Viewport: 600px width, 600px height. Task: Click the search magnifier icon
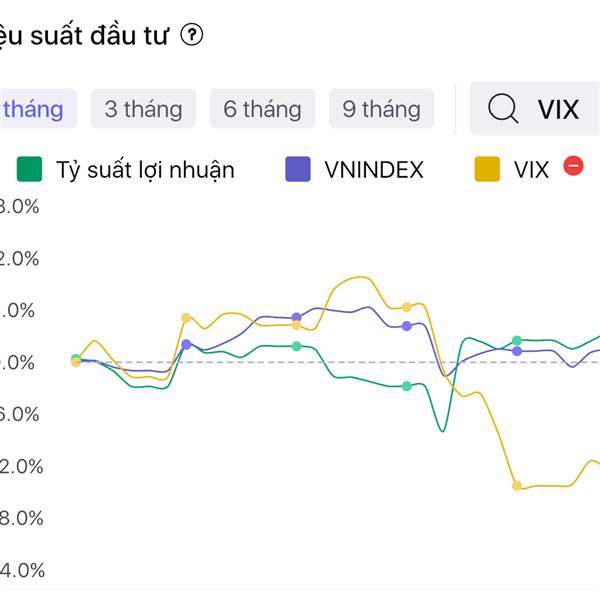click(x=503, y=108)
